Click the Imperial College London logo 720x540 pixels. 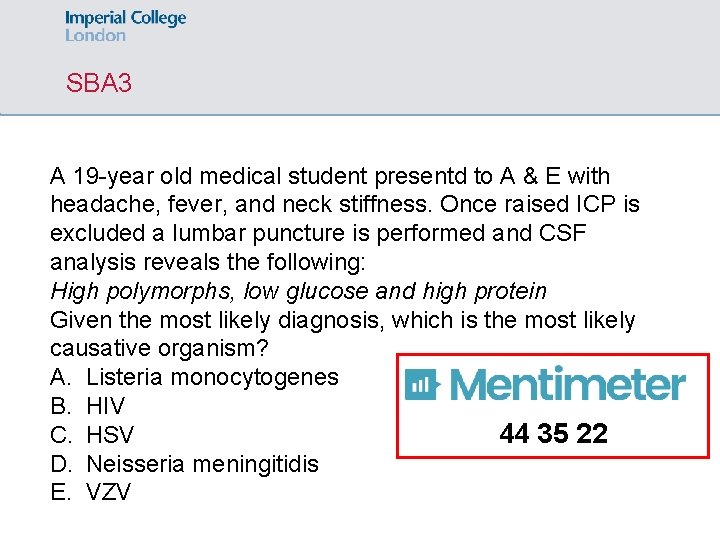[x=125, y=26]
